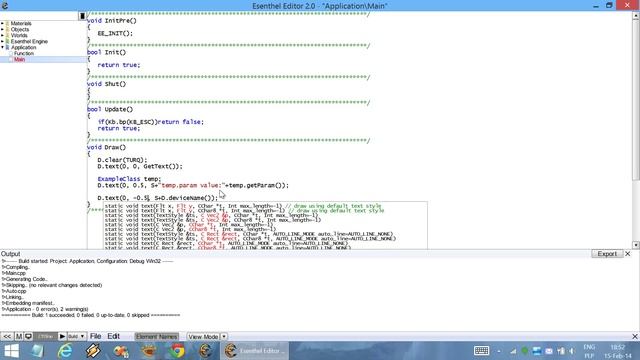Click the Play button to run the project
640x360 pixels.
[x=62, y=337]
